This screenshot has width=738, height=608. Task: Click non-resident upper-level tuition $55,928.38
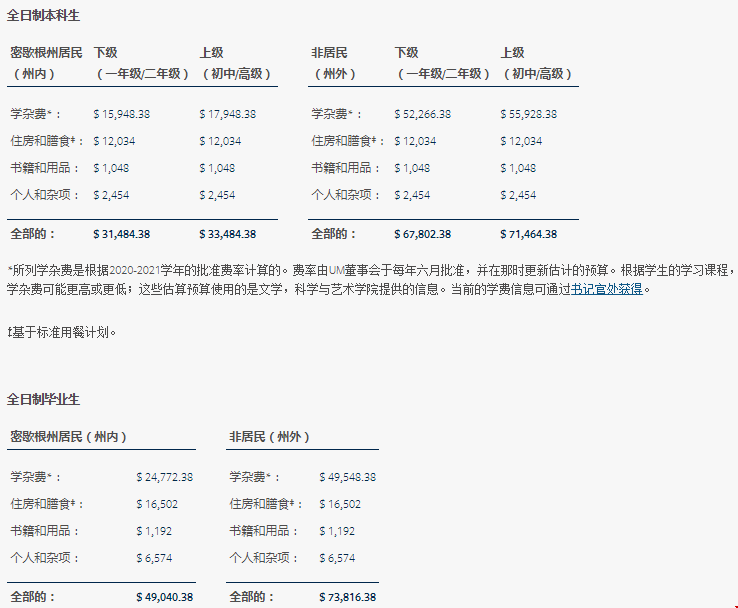click(x=528, y=114)
